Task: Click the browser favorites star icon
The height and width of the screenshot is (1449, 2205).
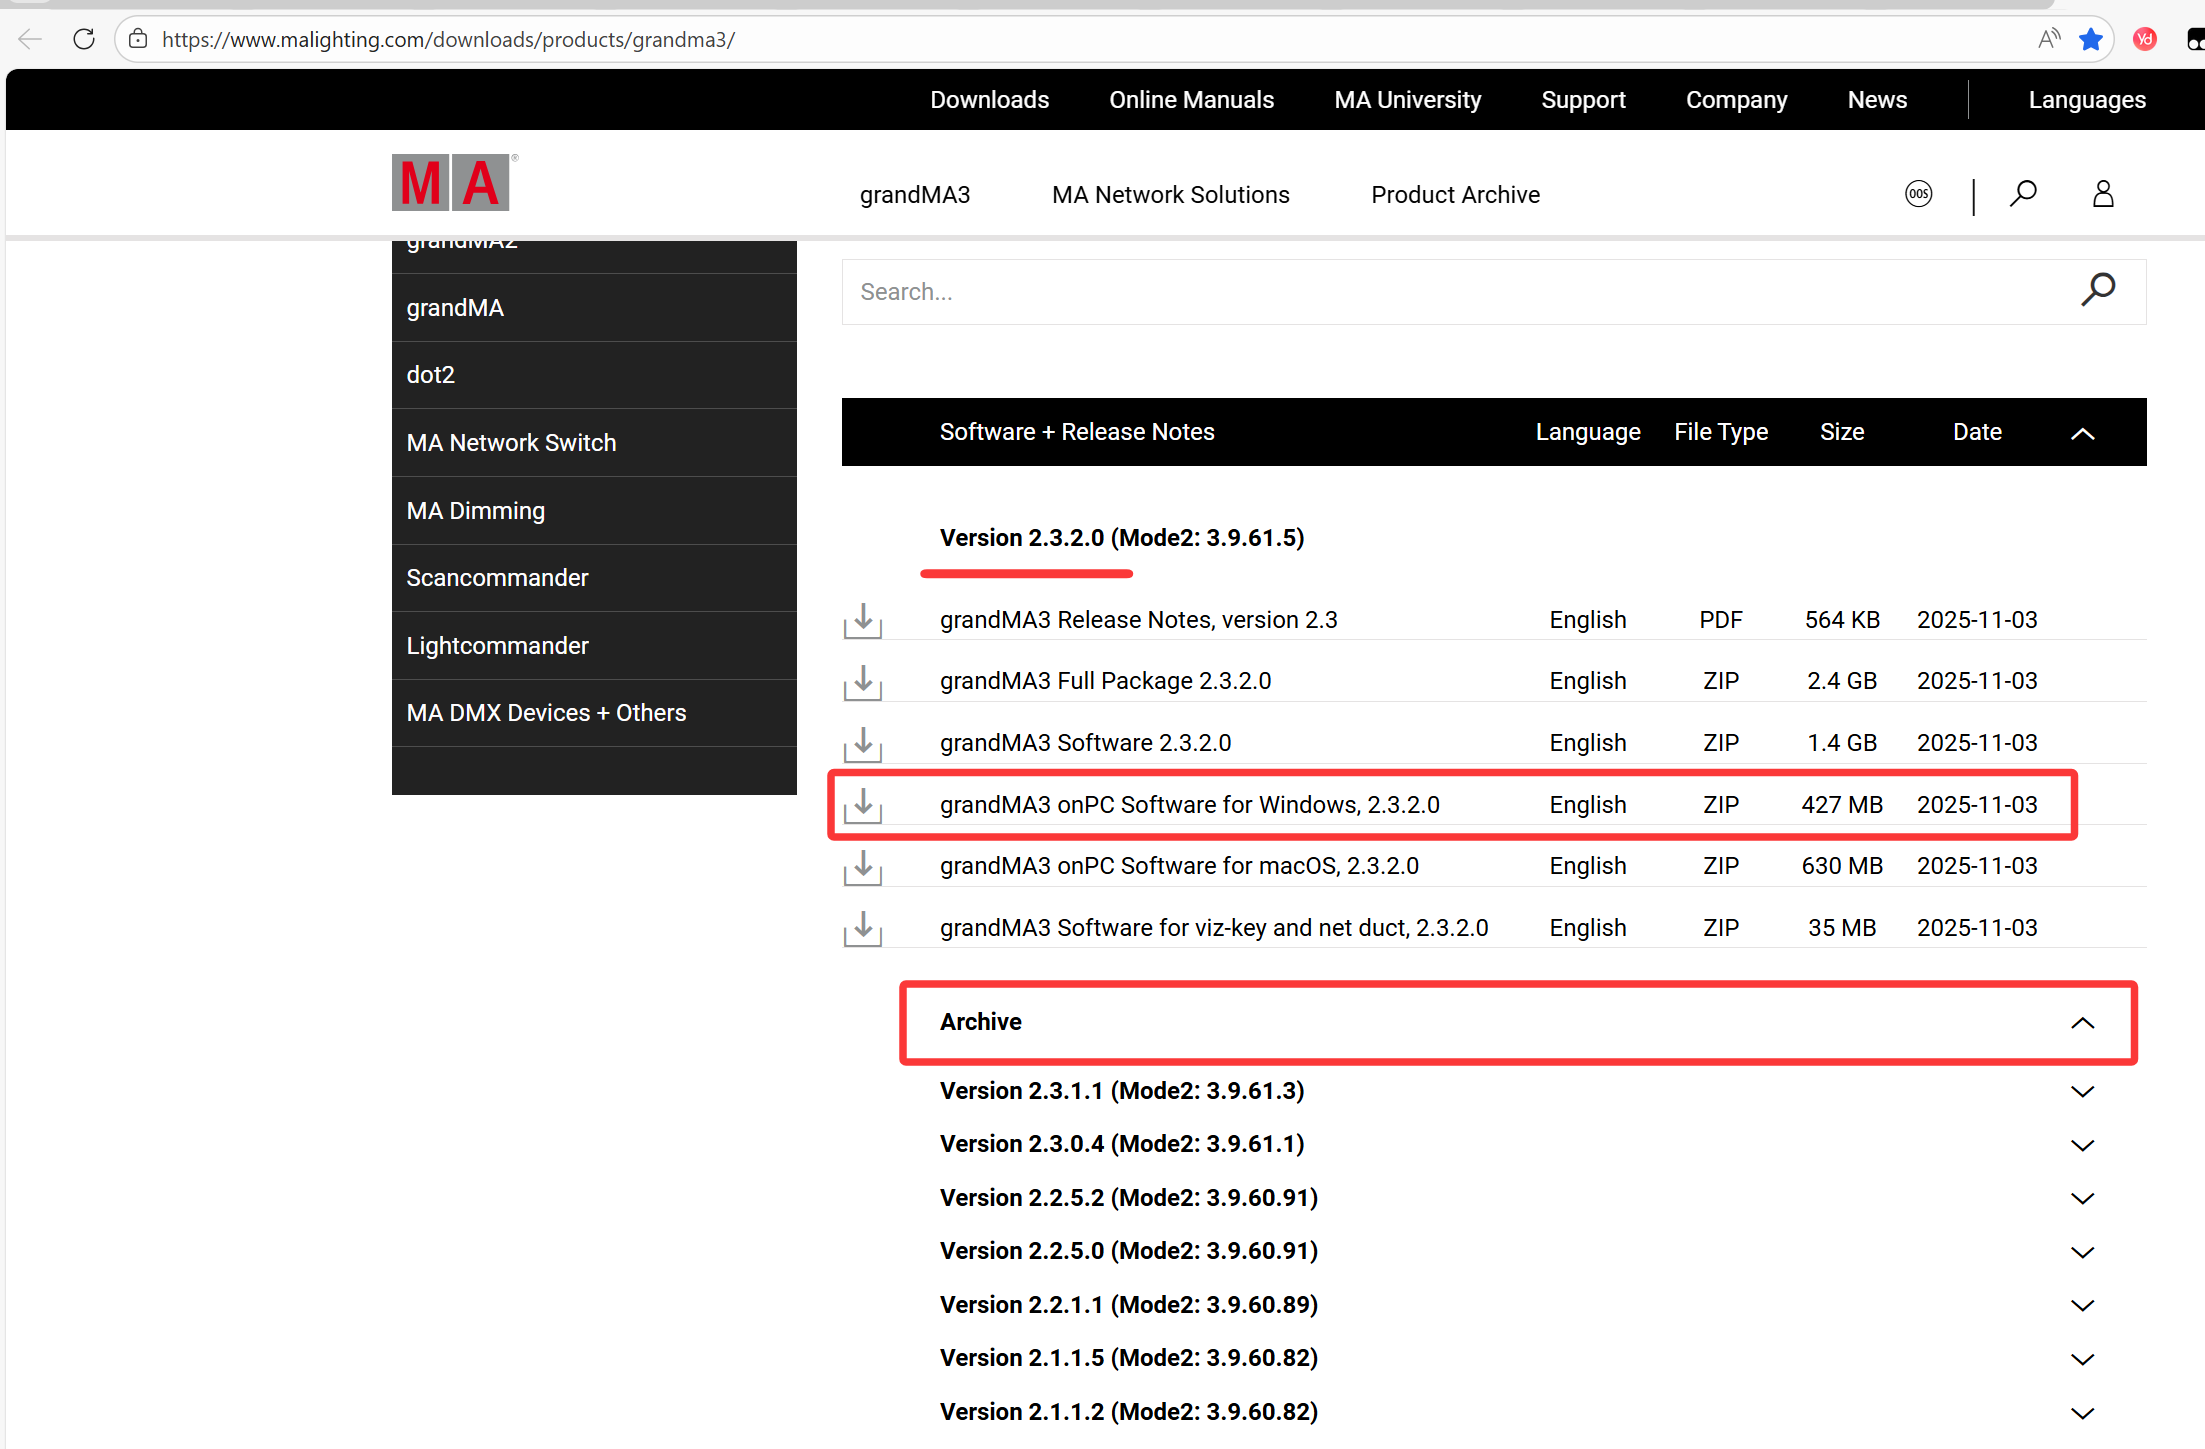Action: tap(2091, 40)
